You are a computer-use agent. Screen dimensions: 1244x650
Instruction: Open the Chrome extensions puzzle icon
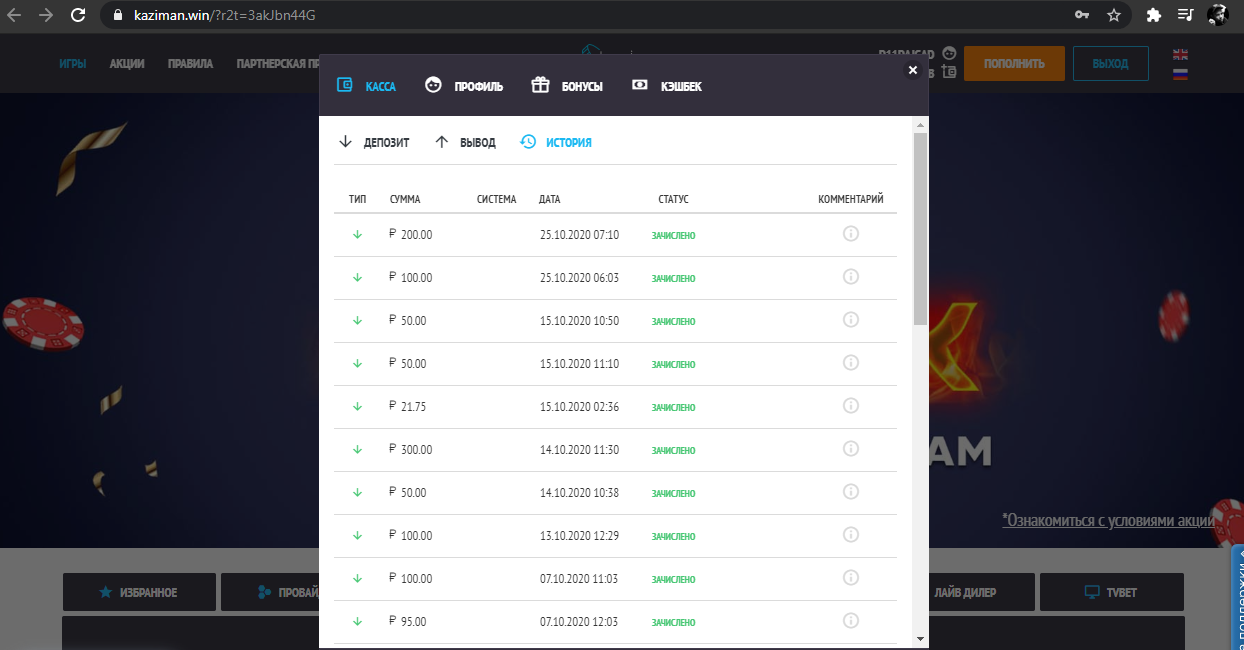click(x=1153, y=15)
